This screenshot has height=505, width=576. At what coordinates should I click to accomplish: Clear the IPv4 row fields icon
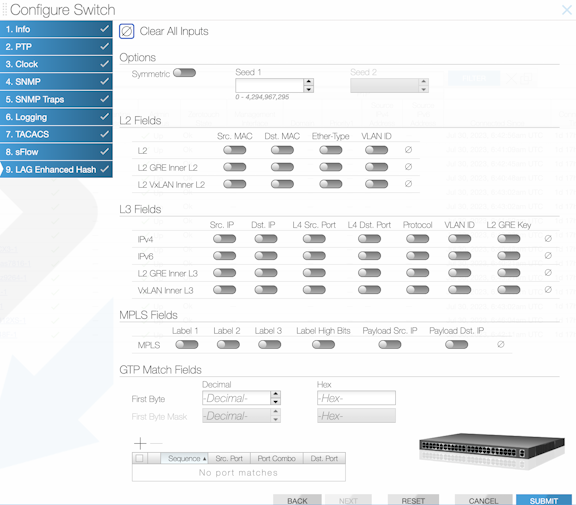pyautogui.click(x=548, y=239)
